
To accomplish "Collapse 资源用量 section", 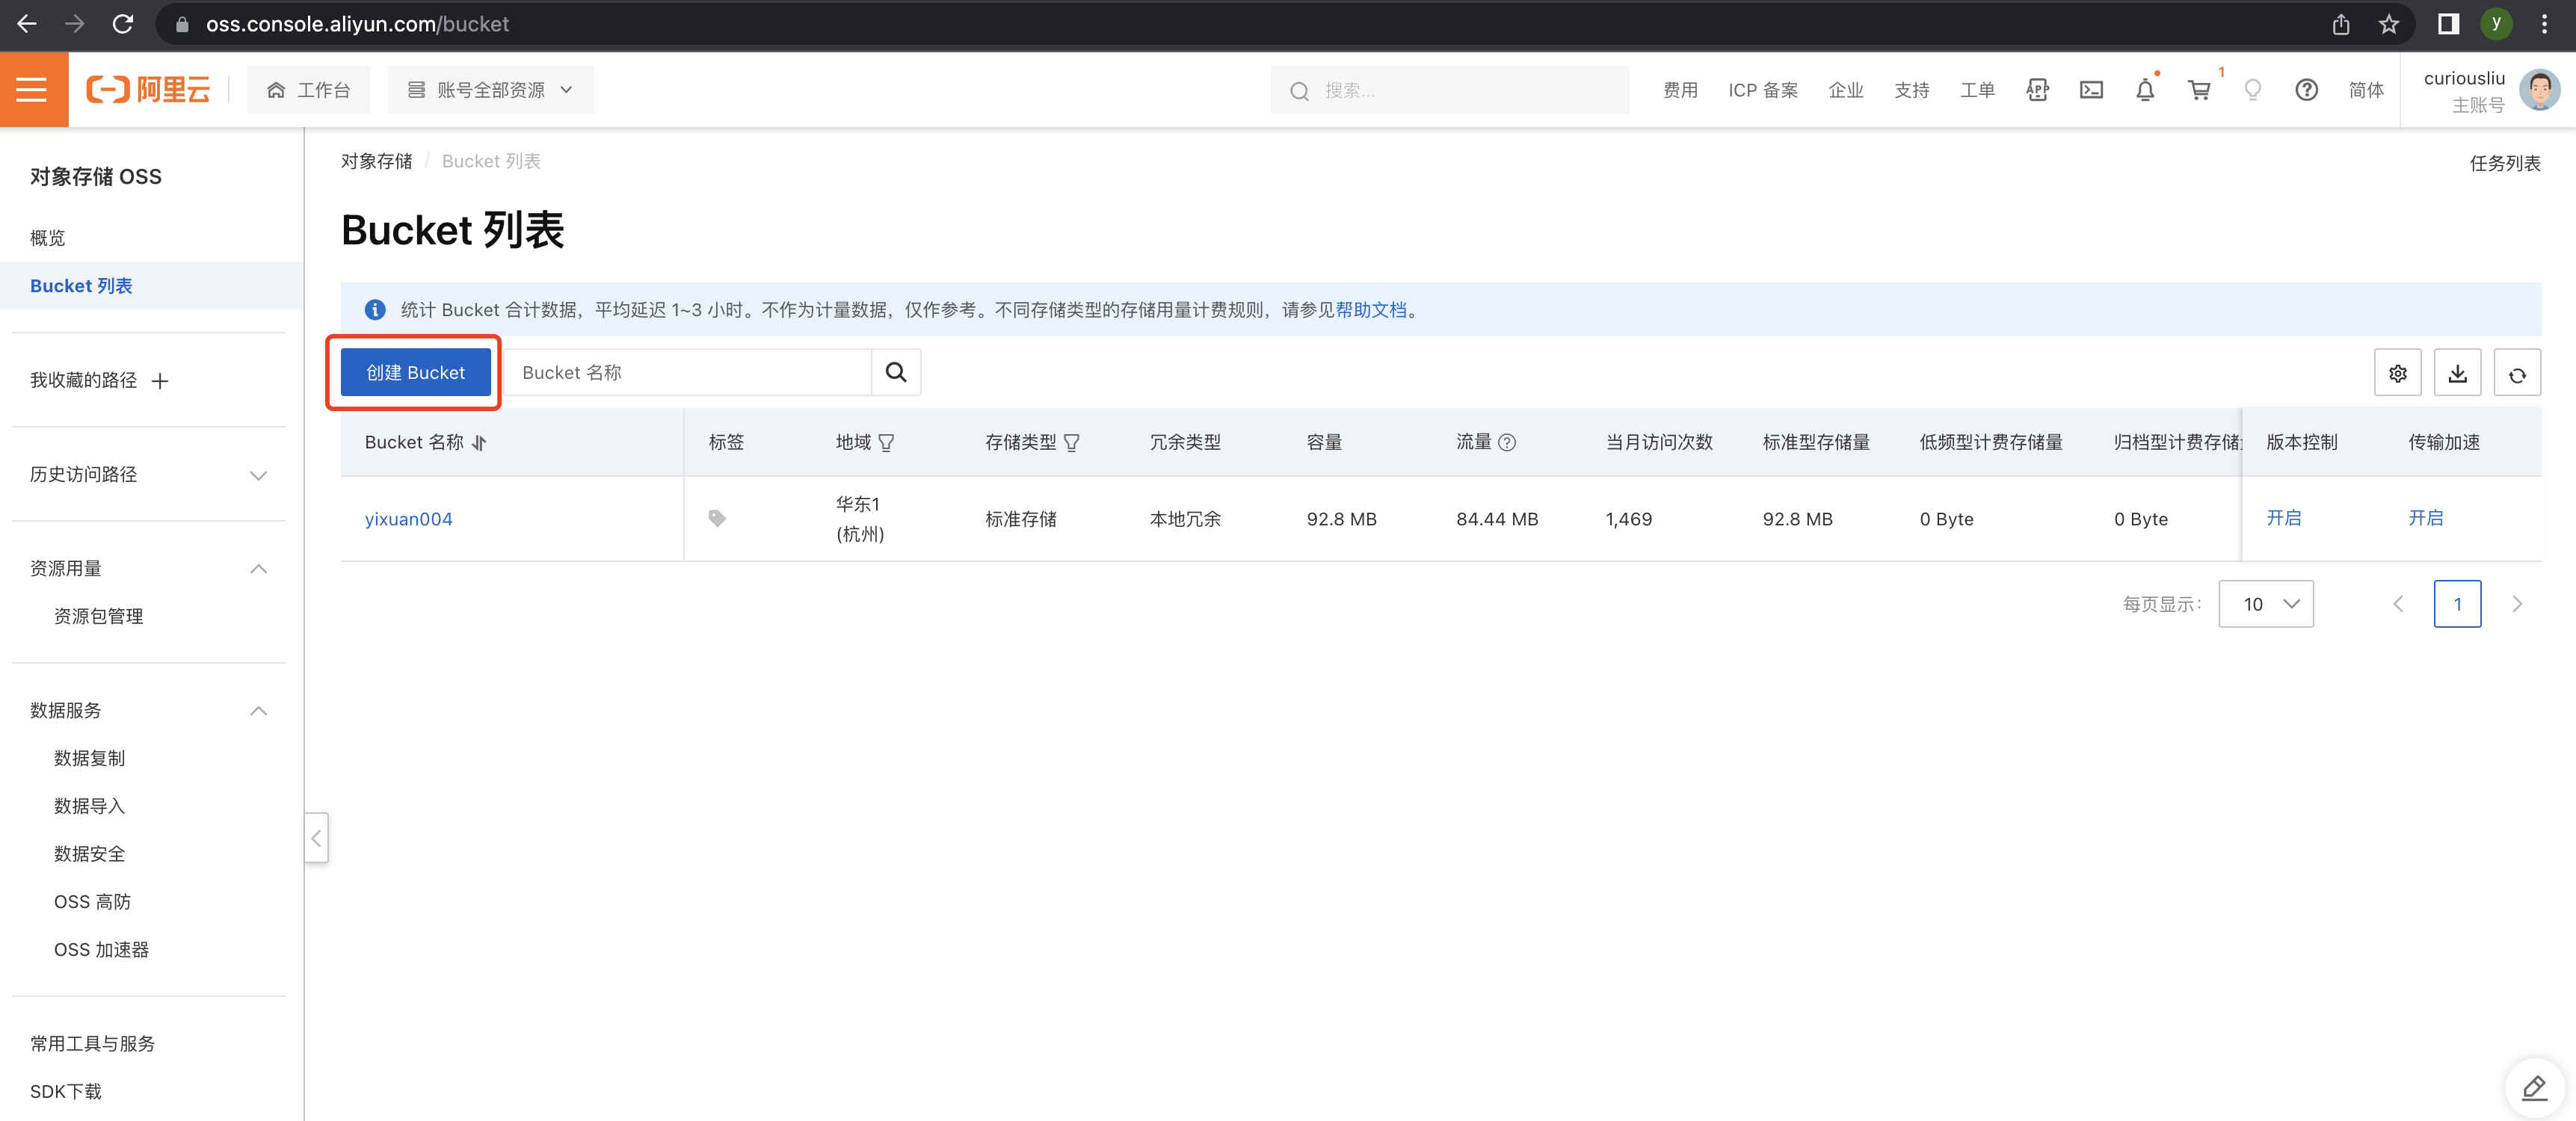I will 258,568.
